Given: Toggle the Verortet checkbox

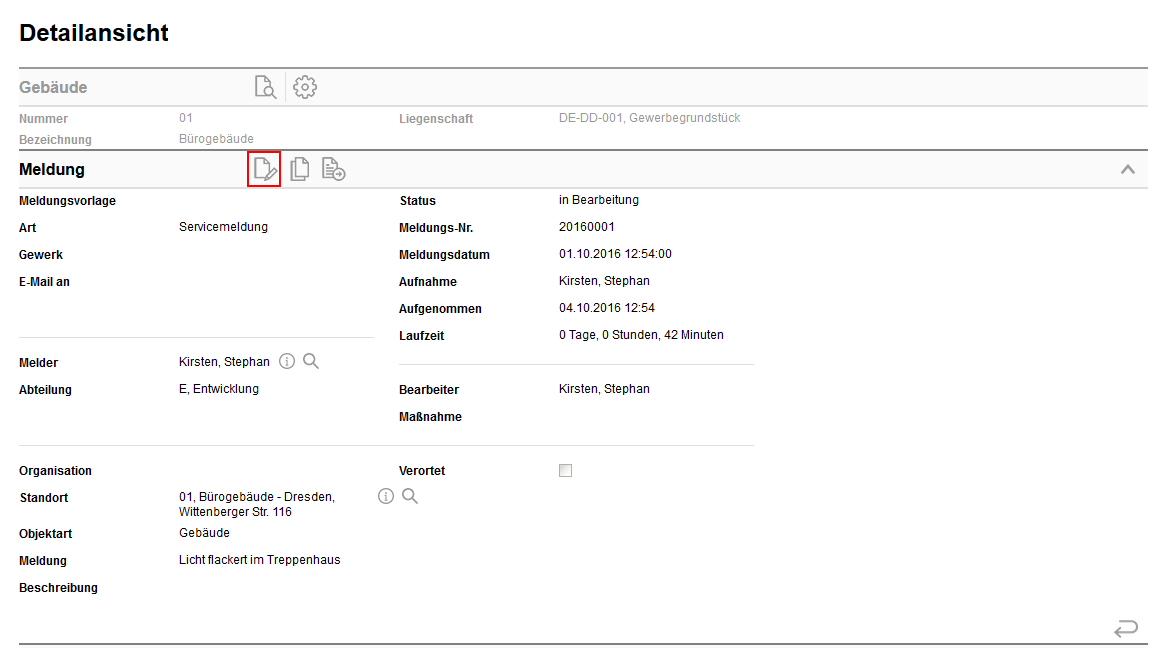Looking at the screenshot, I should point(565,470).
